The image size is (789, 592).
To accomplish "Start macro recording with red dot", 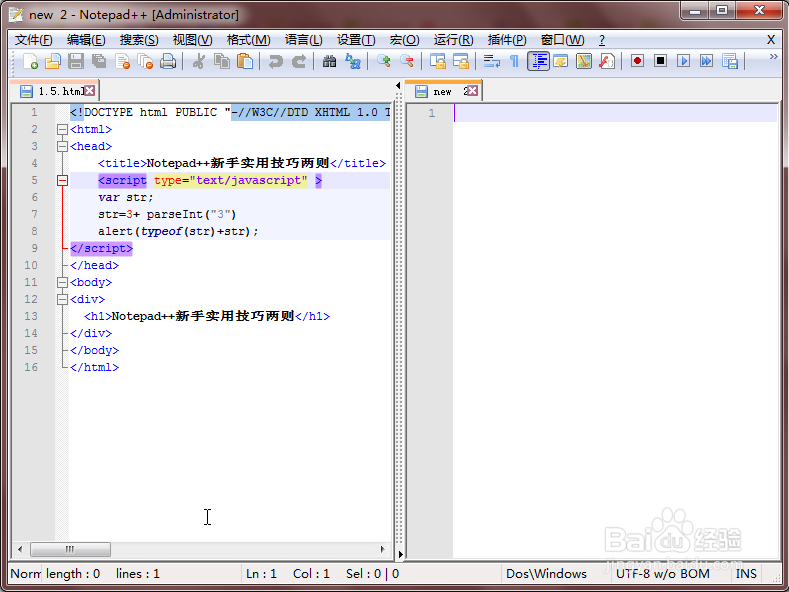I will (638, 61).
